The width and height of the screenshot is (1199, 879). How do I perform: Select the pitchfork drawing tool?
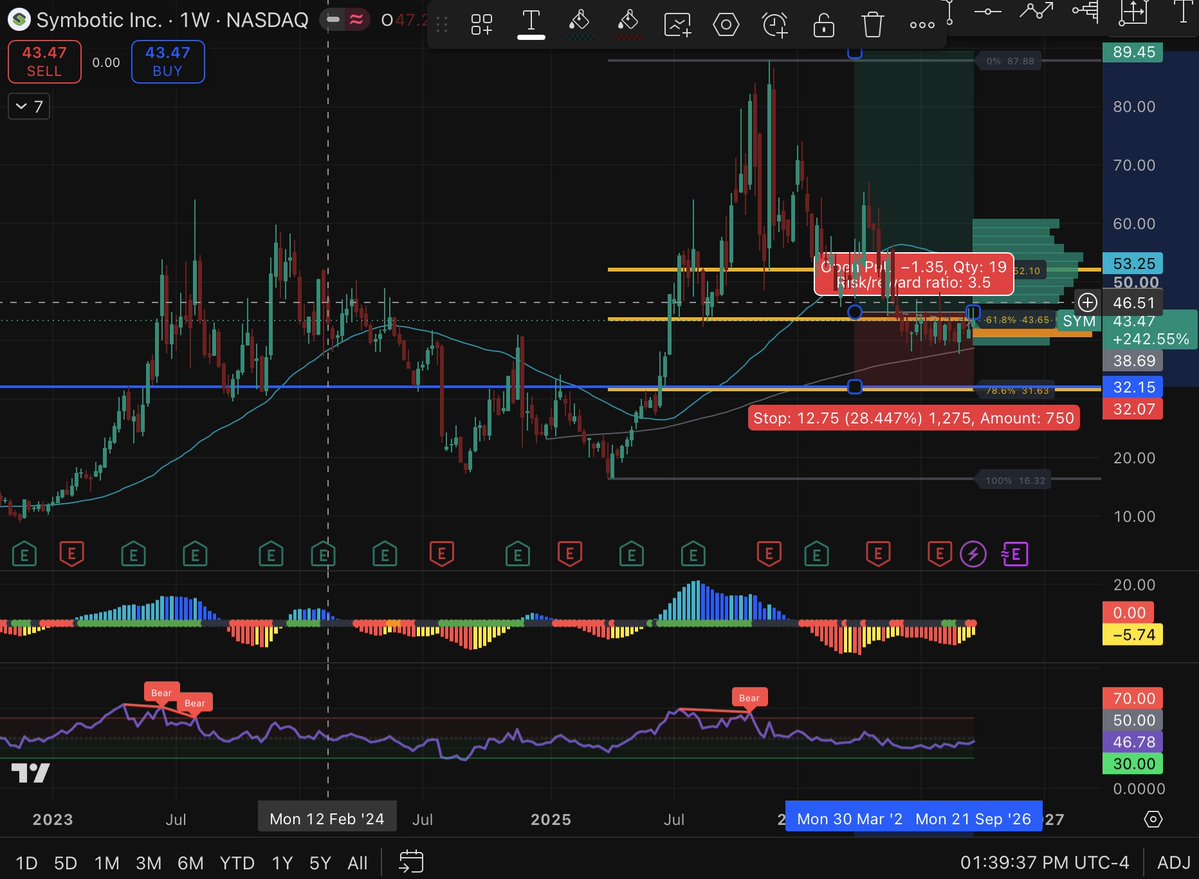pos(1086,11)
